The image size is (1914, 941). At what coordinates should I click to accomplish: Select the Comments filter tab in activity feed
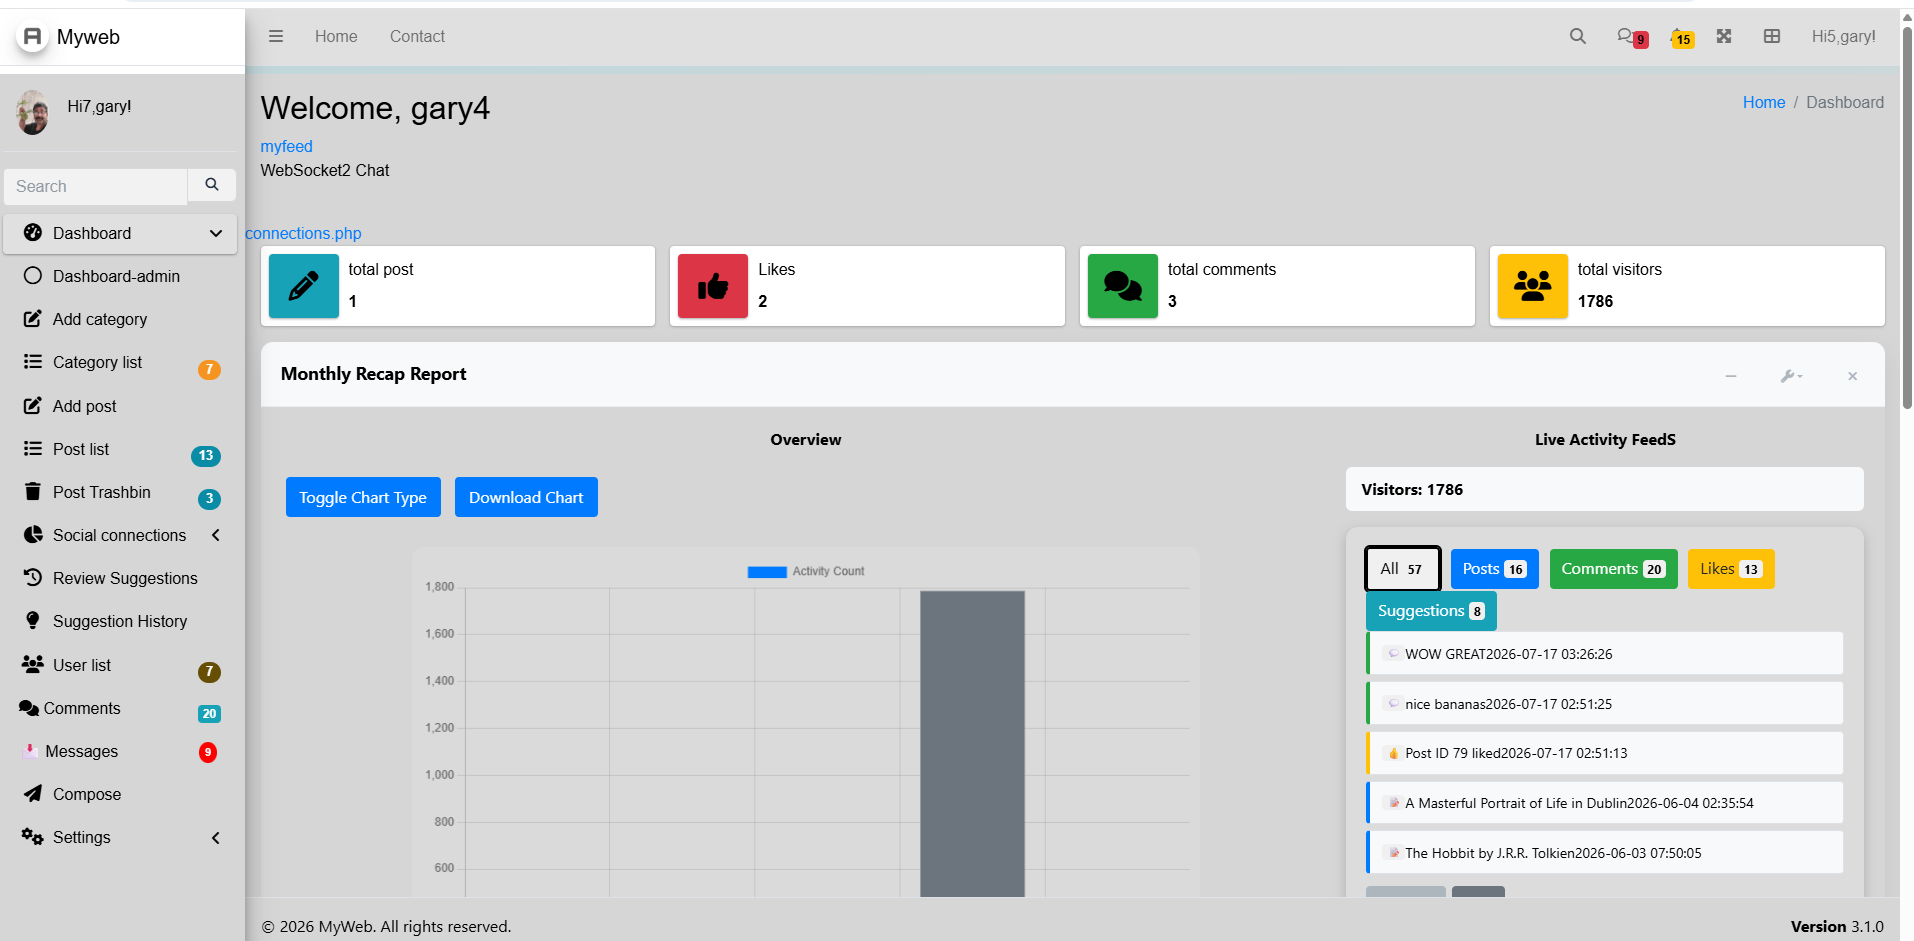click(1613, 569)
